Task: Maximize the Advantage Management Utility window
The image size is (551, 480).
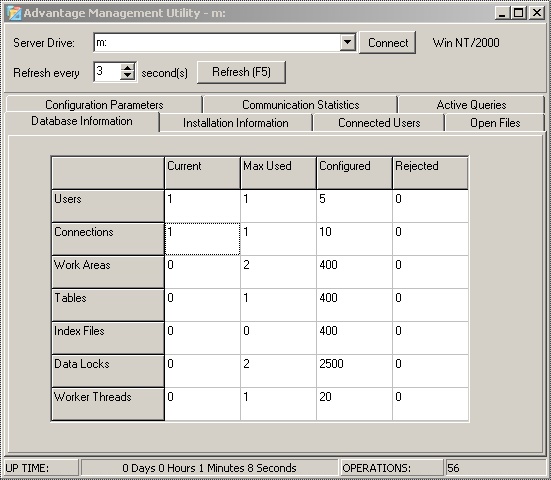Action: pos(519,13)
